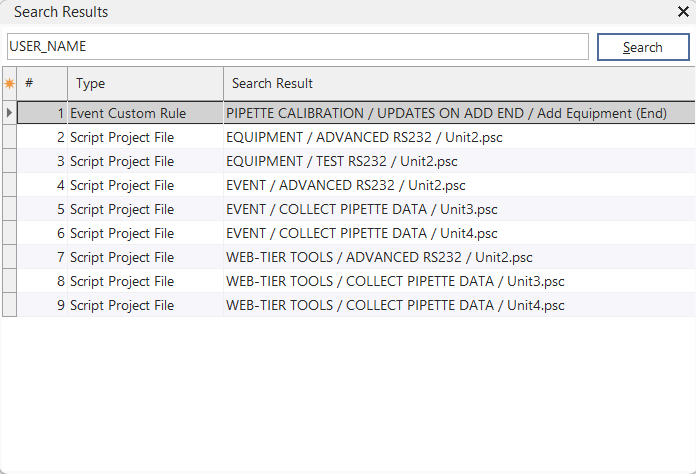Click the Search button
This screenshot has height=474, width=696.
pos(643,47)
